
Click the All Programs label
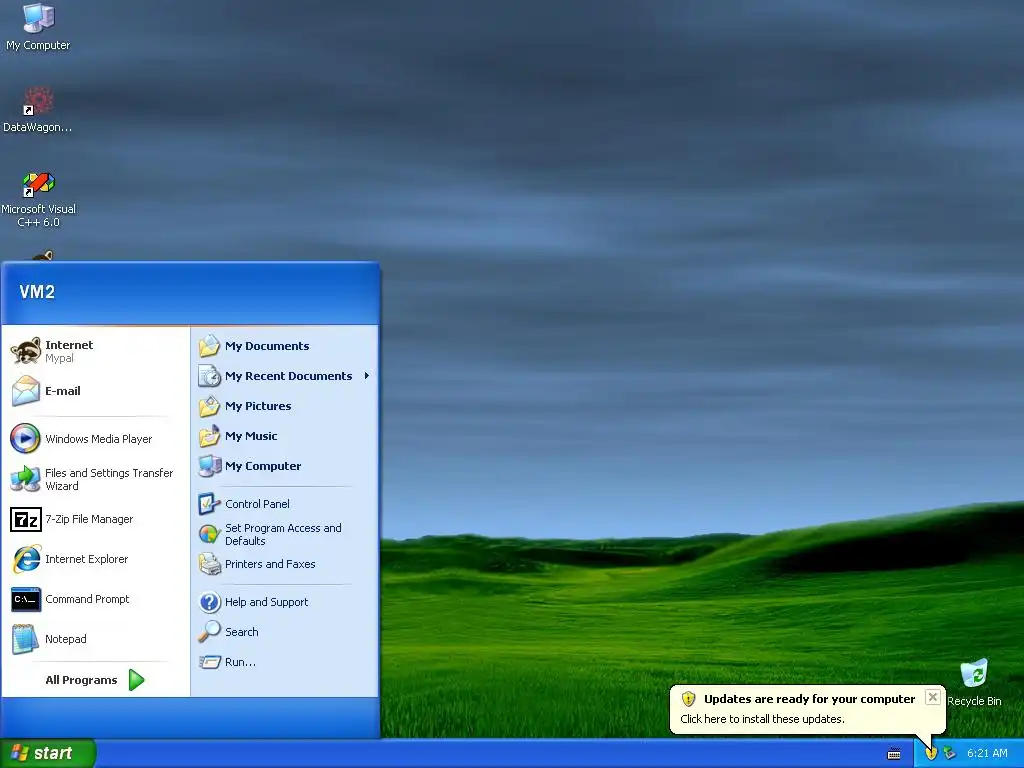pyautogui.click(x=81, y=680)
